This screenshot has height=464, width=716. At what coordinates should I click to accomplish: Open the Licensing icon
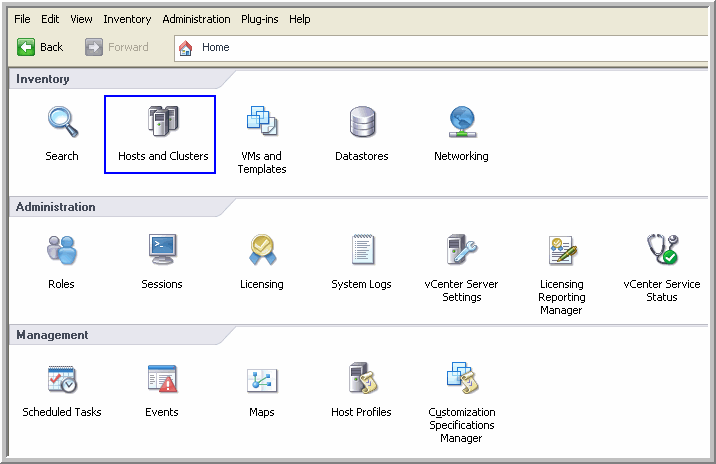(262, 251)
